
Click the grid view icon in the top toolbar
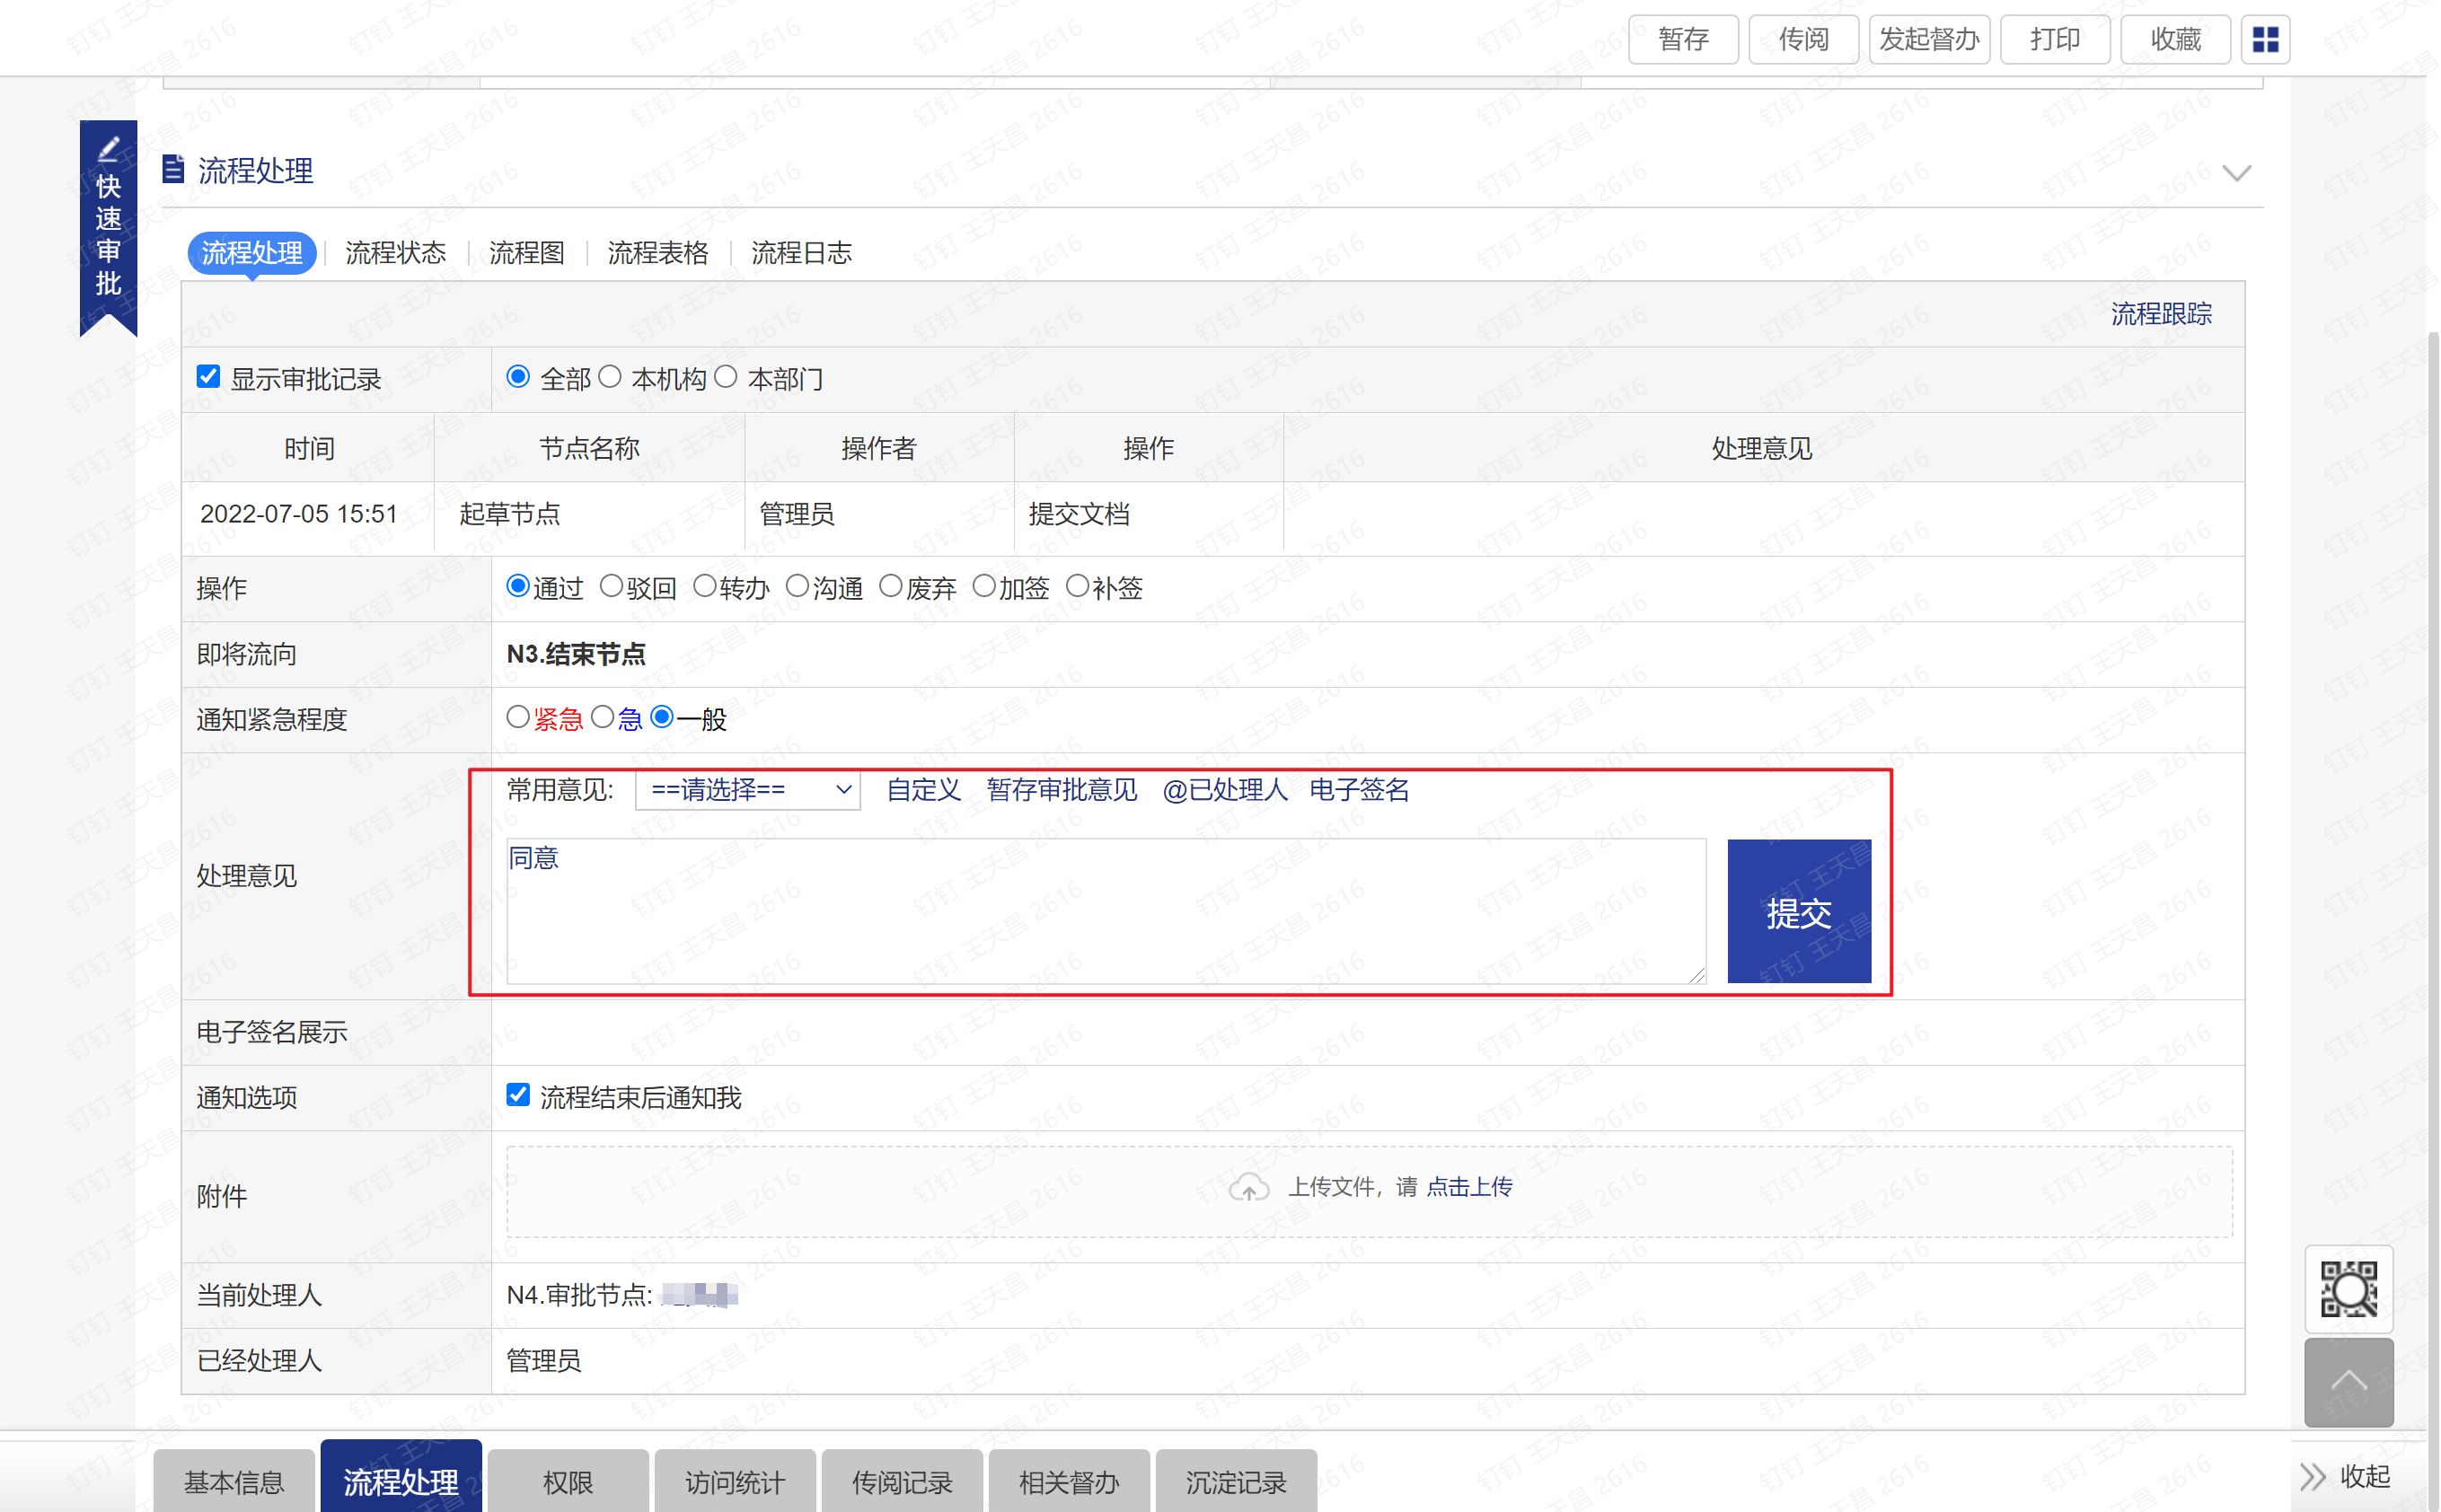point(2264,39)
